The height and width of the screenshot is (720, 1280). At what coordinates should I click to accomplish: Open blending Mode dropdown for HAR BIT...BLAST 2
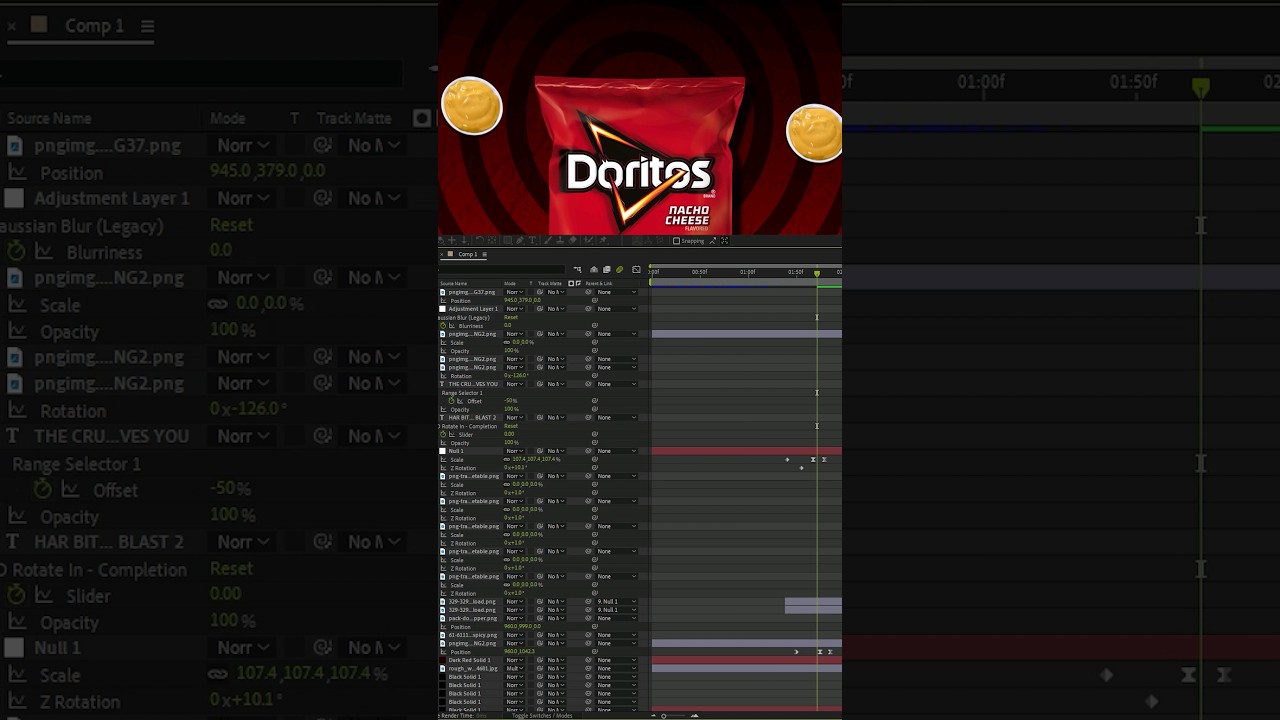pyautogui.click(x=514, y=417)
